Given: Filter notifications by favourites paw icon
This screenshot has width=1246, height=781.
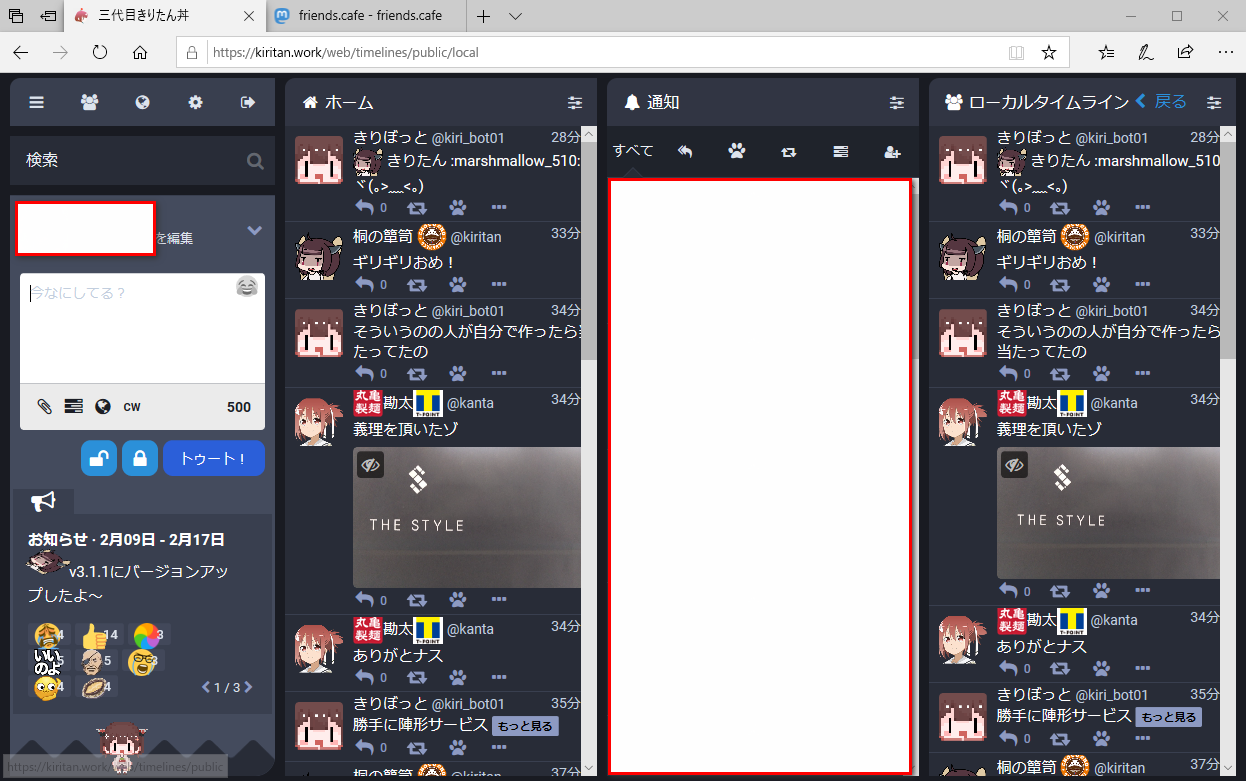Looking at the screenshot, I should [737, 152].
